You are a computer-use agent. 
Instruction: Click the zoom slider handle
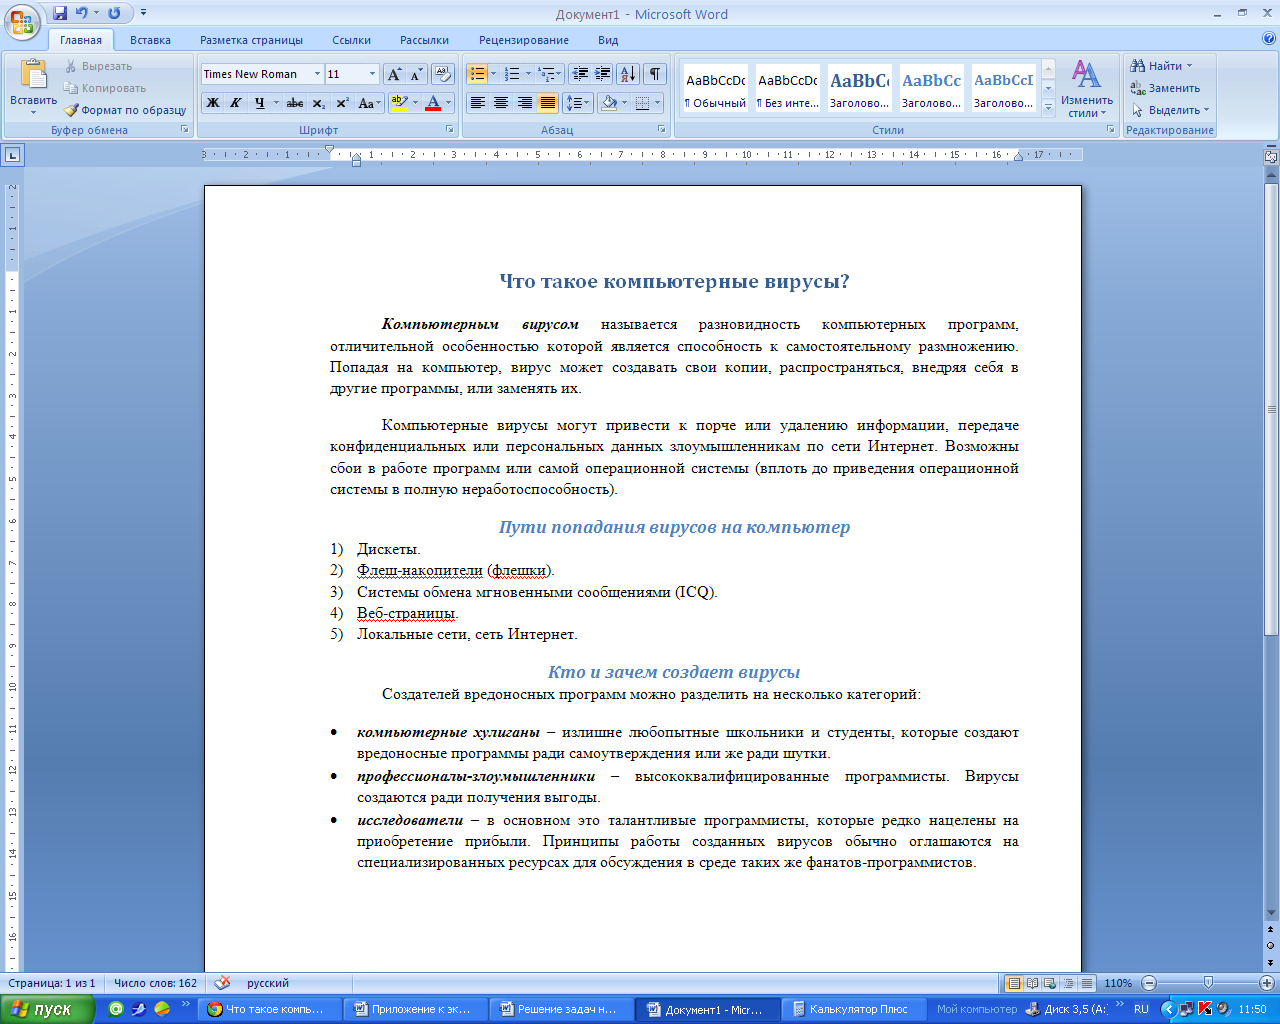click(x=1208, y=983)
